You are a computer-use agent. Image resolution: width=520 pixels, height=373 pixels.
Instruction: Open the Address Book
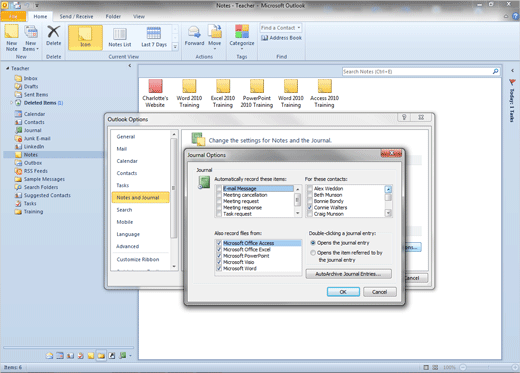click(282, 38)
